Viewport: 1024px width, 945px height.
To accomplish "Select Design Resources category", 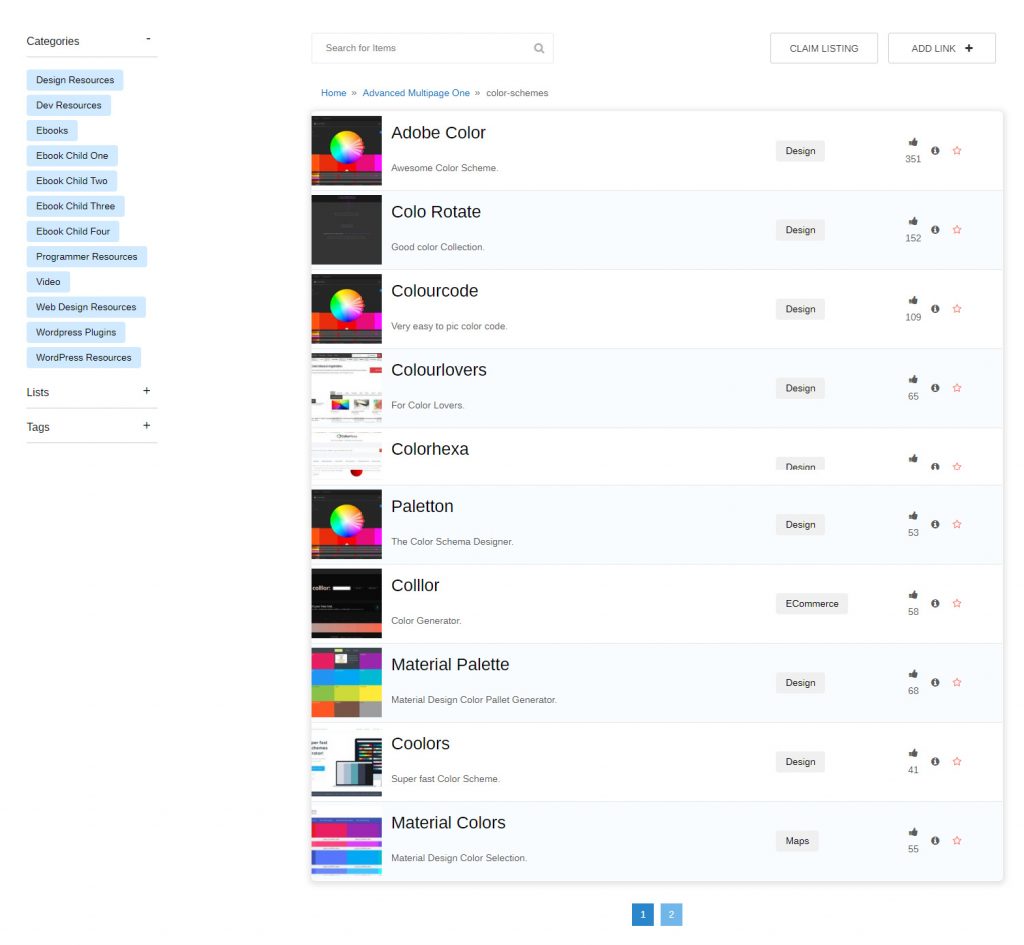I will point(75,80).
